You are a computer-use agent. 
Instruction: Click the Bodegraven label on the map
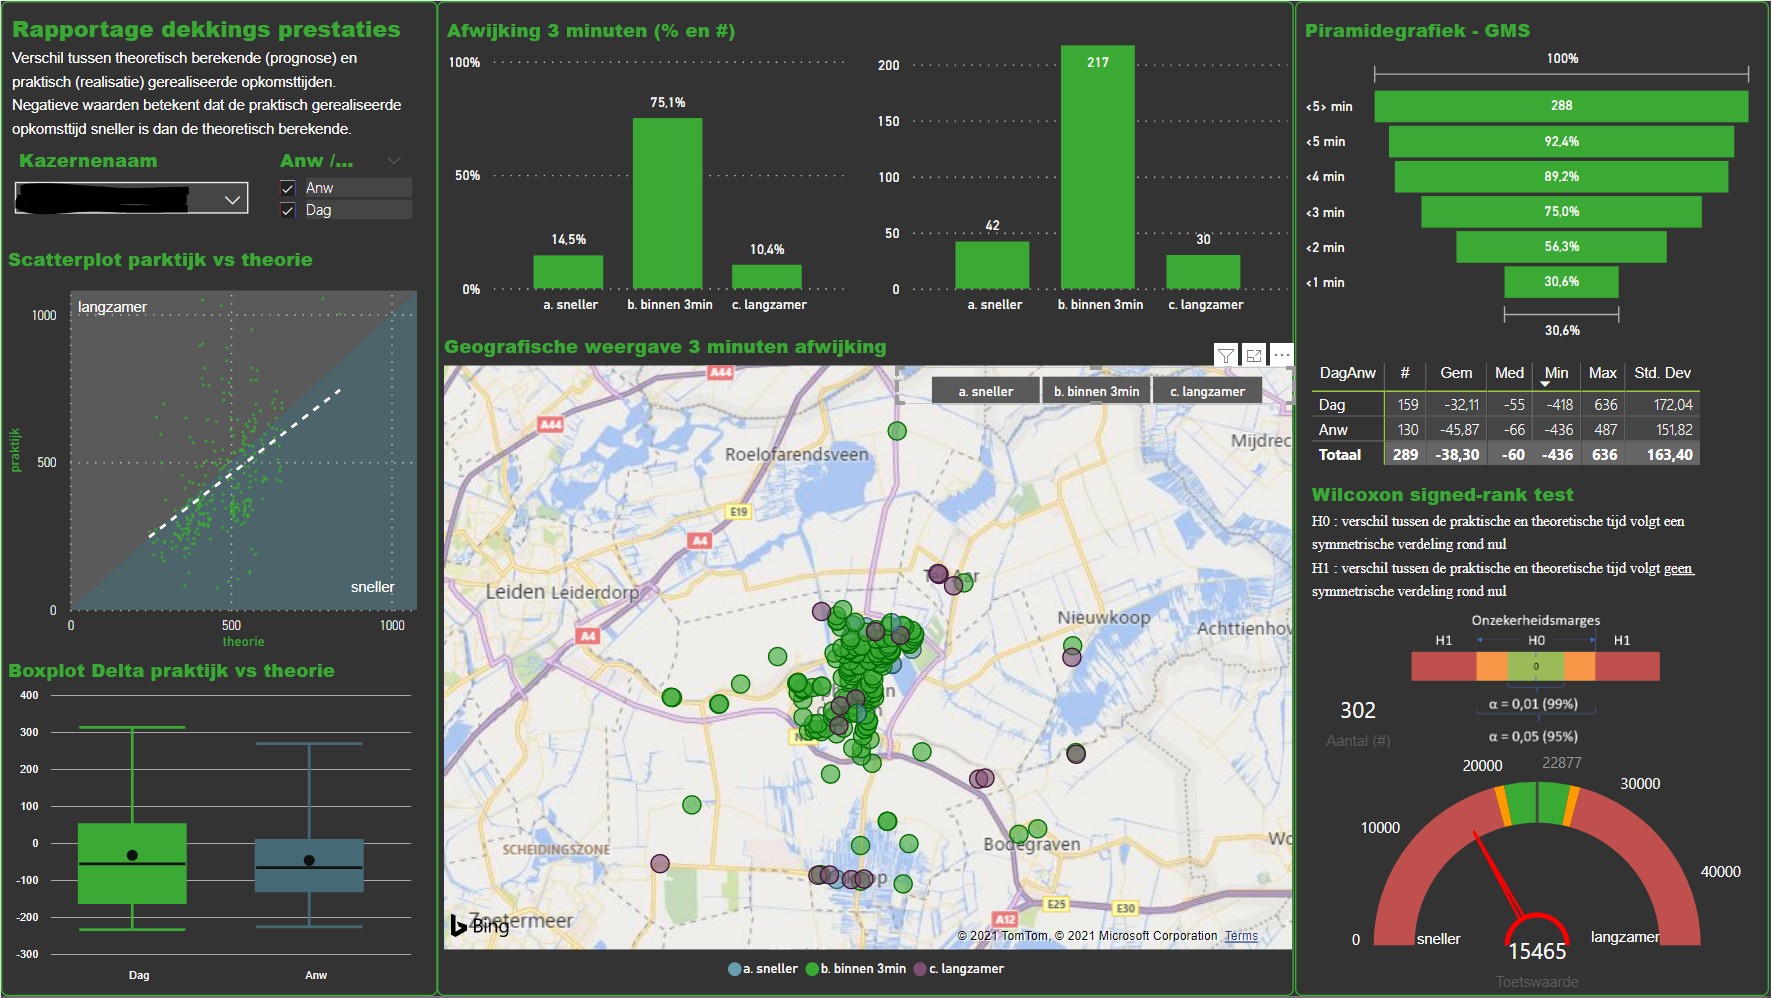pyautogui.click(x=1032, y=845)
